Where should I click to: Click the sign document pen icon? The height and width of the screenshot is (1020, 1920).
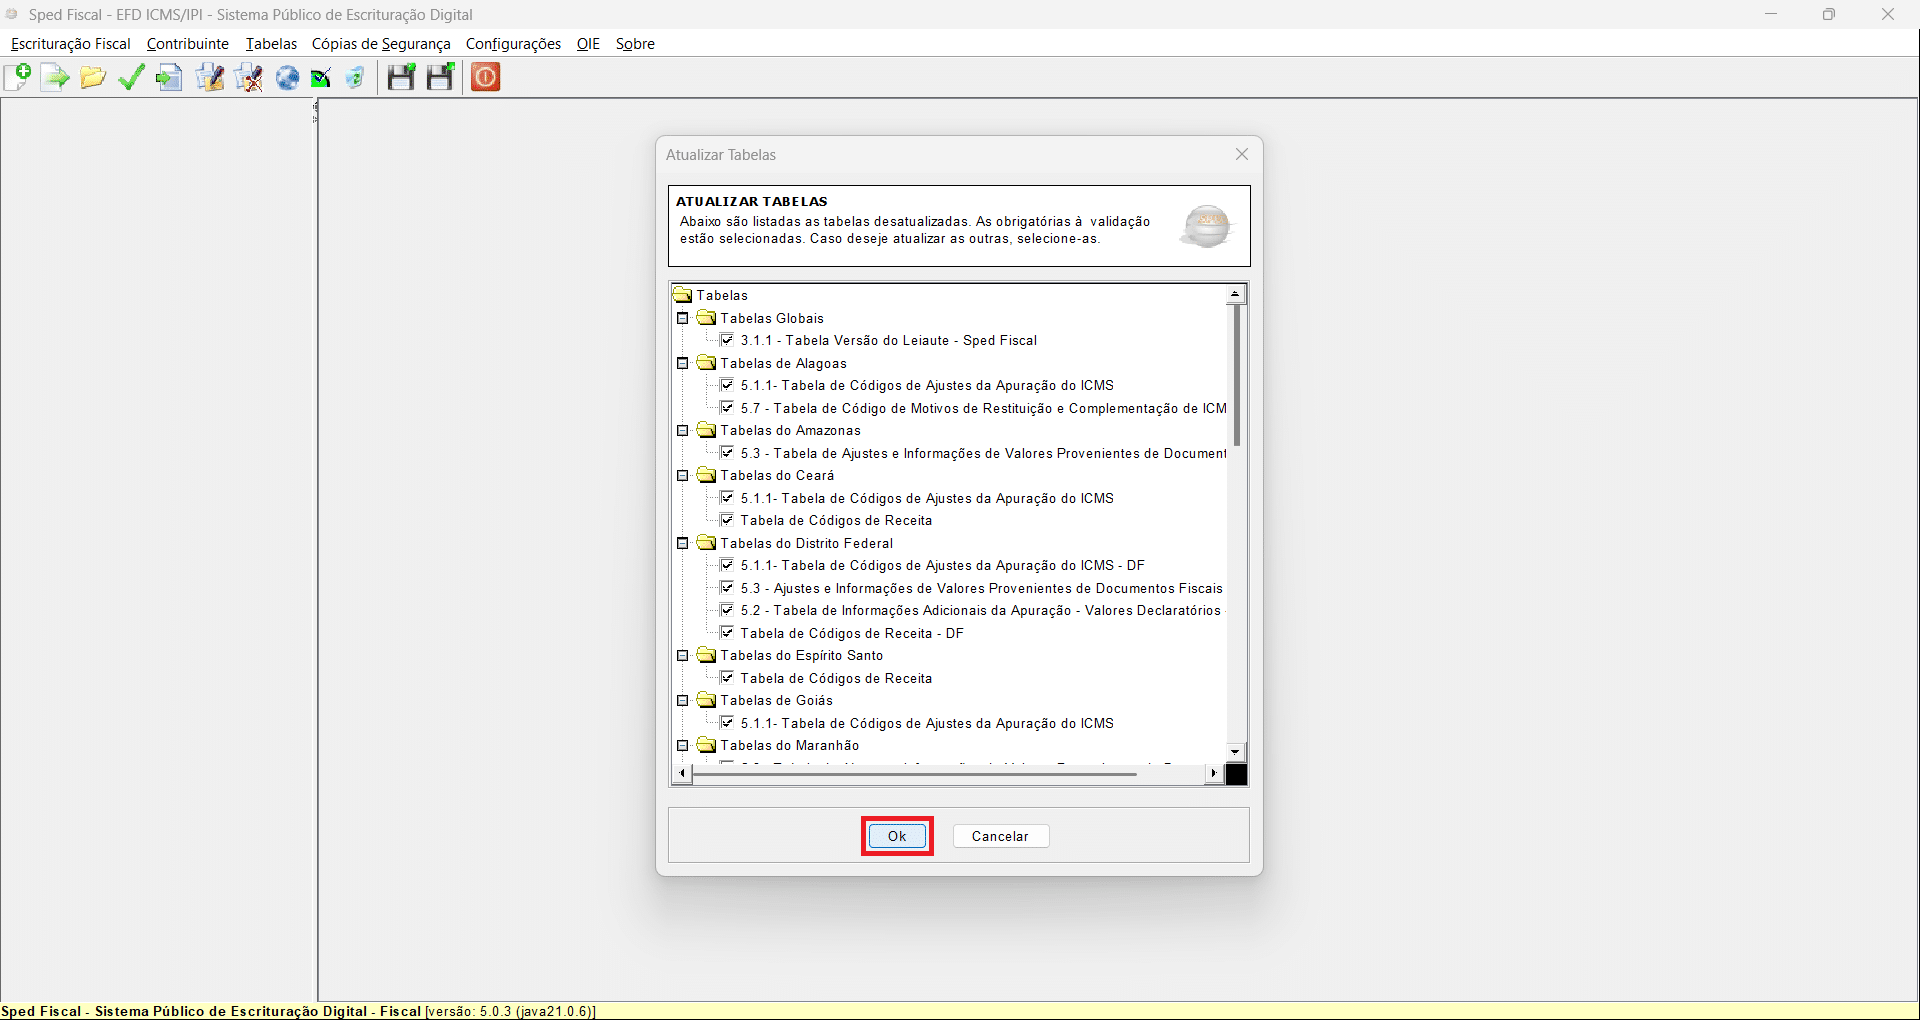209,77
